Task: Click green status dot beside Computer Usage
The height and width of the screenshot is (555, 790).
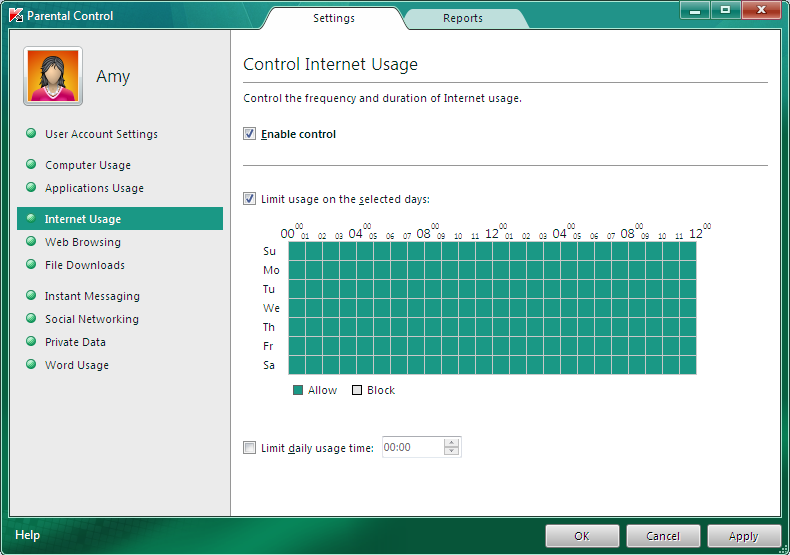Action: (x=31, y=164)
